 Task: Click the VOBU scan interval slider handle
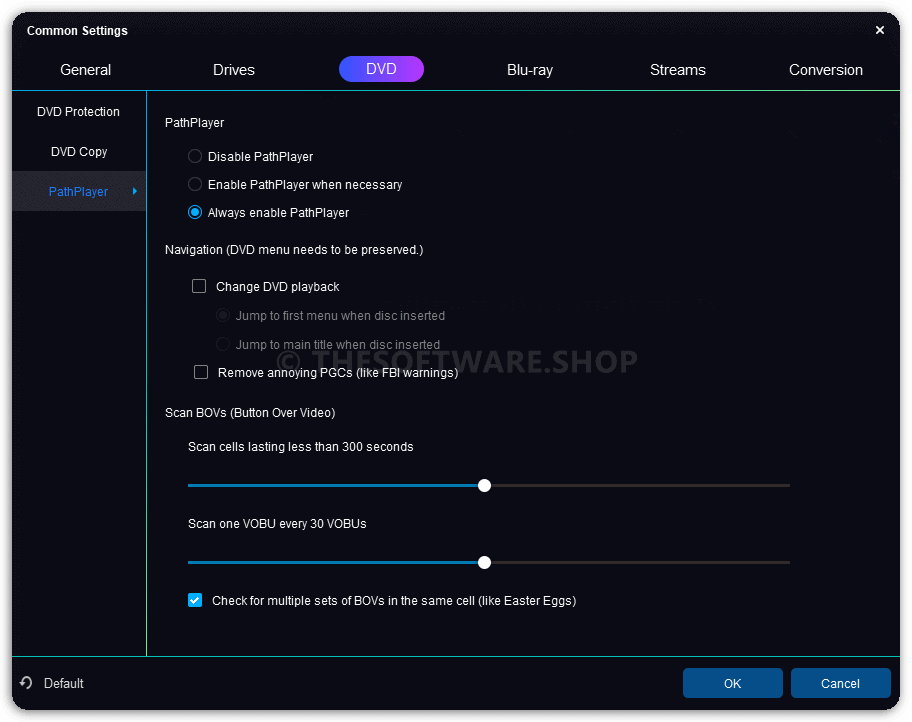point(484,562)
